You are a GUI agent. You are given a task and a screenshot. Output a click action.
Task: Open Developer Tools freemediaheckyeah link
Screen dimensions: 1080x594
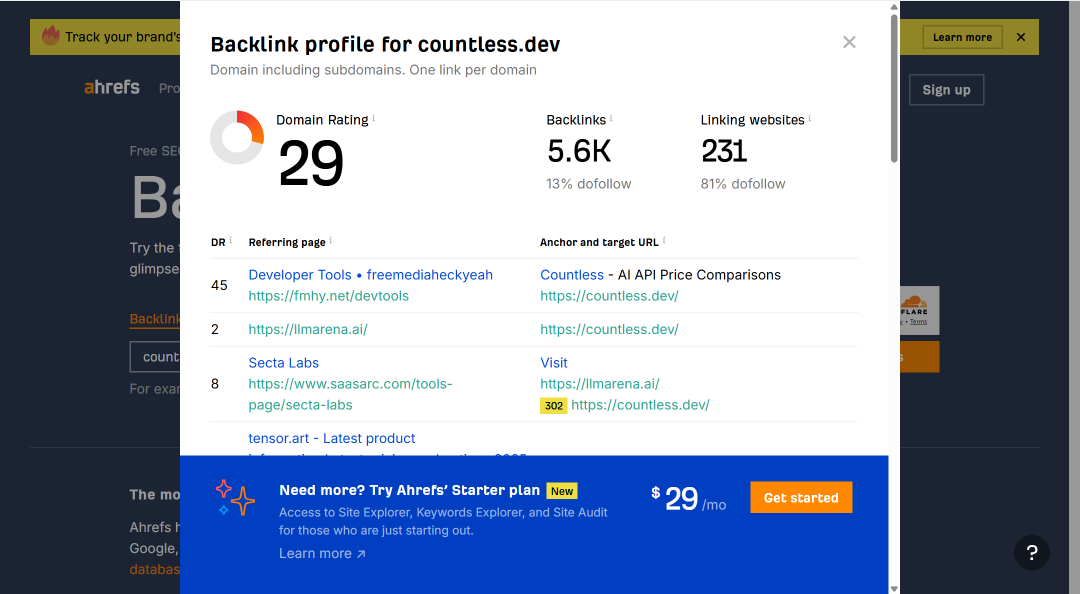tap(371, 275)
